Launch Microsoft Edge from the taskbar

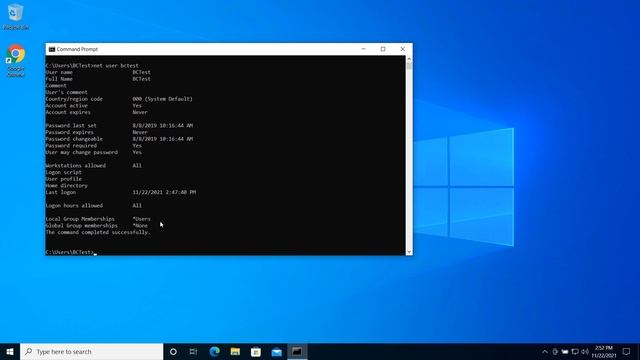(215, 351)
